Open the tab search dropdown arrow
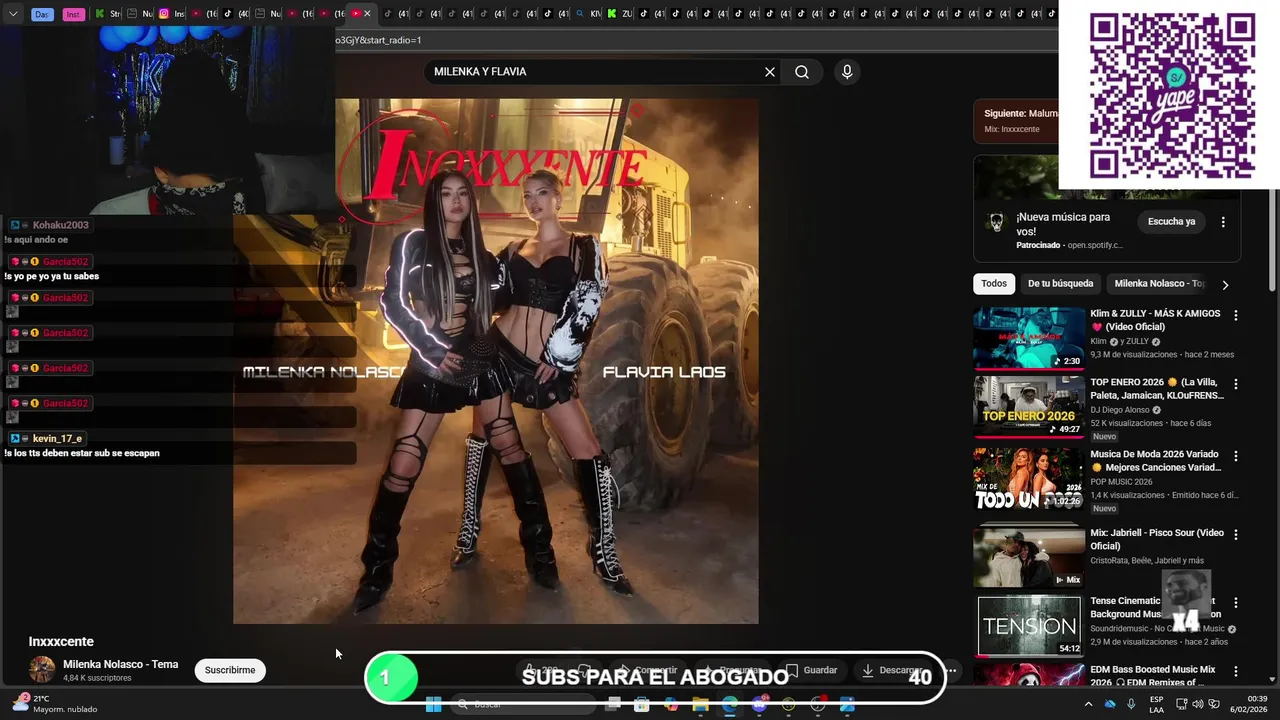The height and width of the screenshot is (720, 1280). [x=13, y=14]
